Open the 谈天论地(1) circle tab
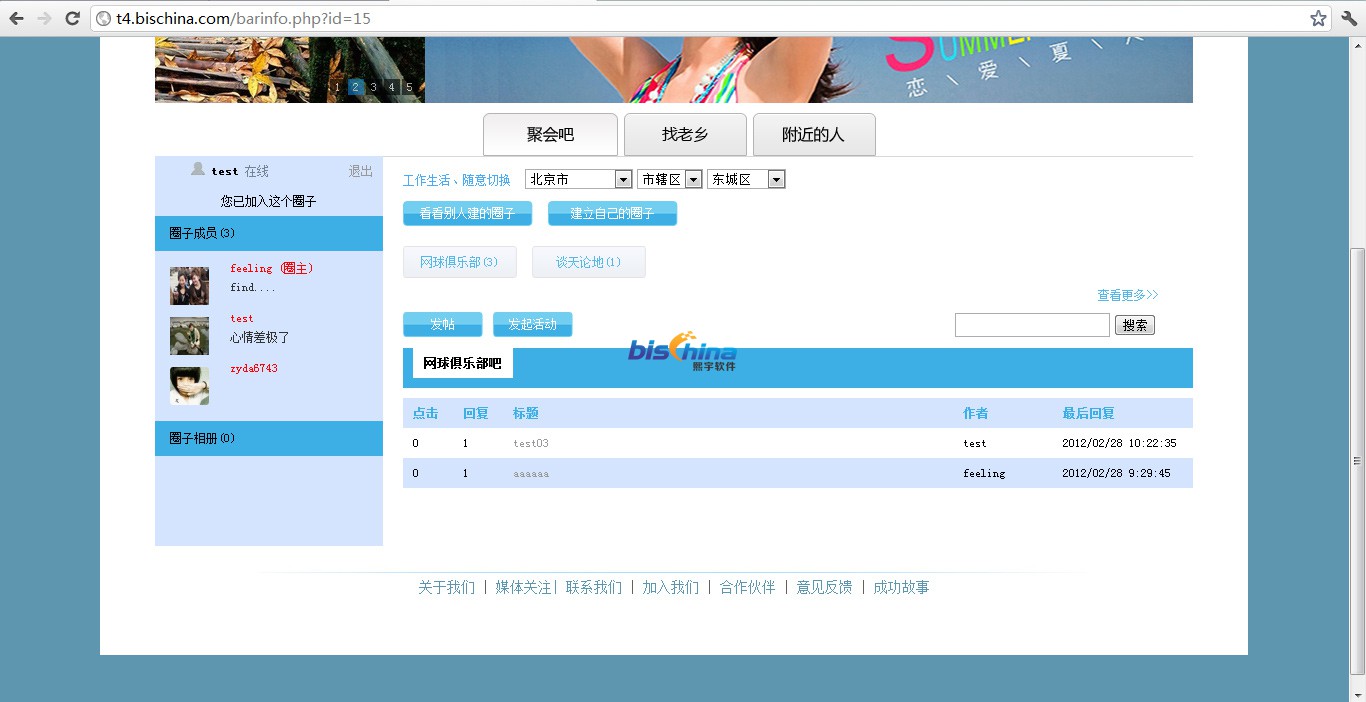 [589, 262]
